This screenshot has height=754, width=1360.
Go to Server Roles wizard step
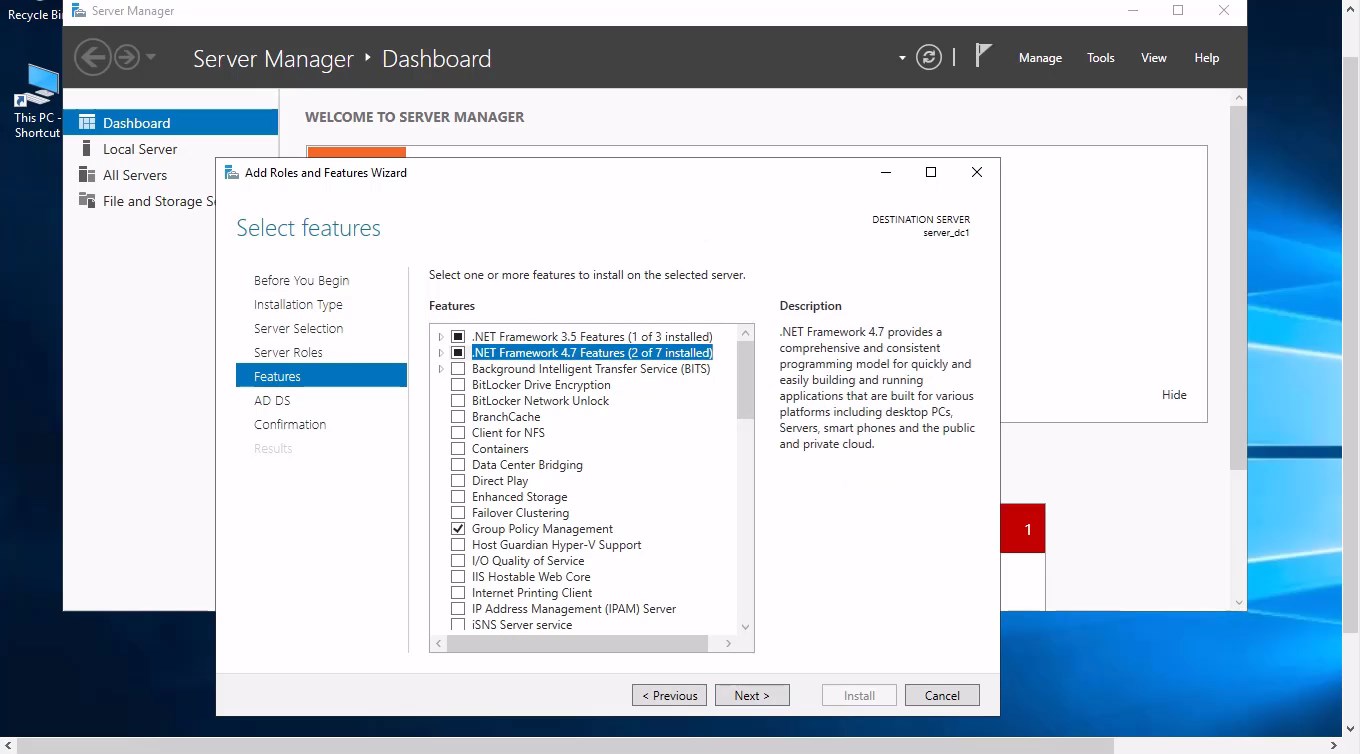click(x=288, y=353)
